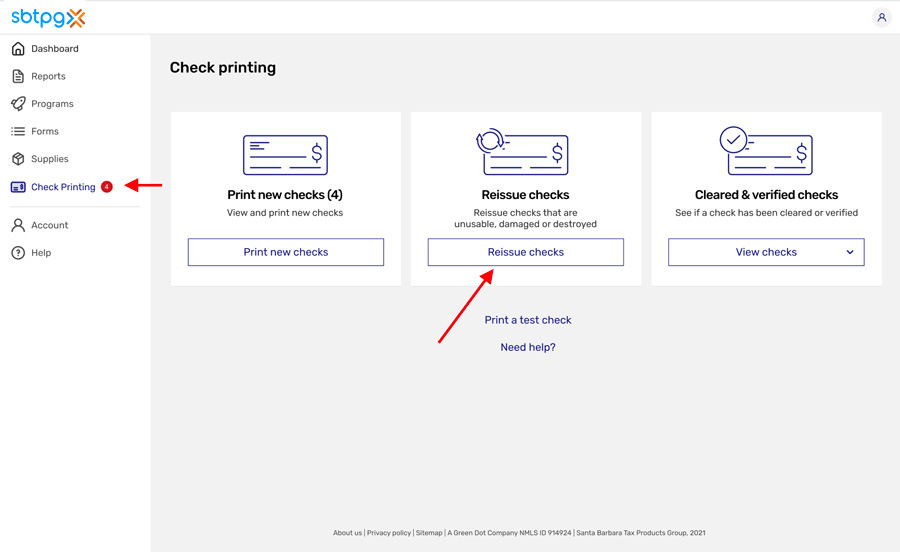Click the Help question mark icon

click(x=18, y=252)
